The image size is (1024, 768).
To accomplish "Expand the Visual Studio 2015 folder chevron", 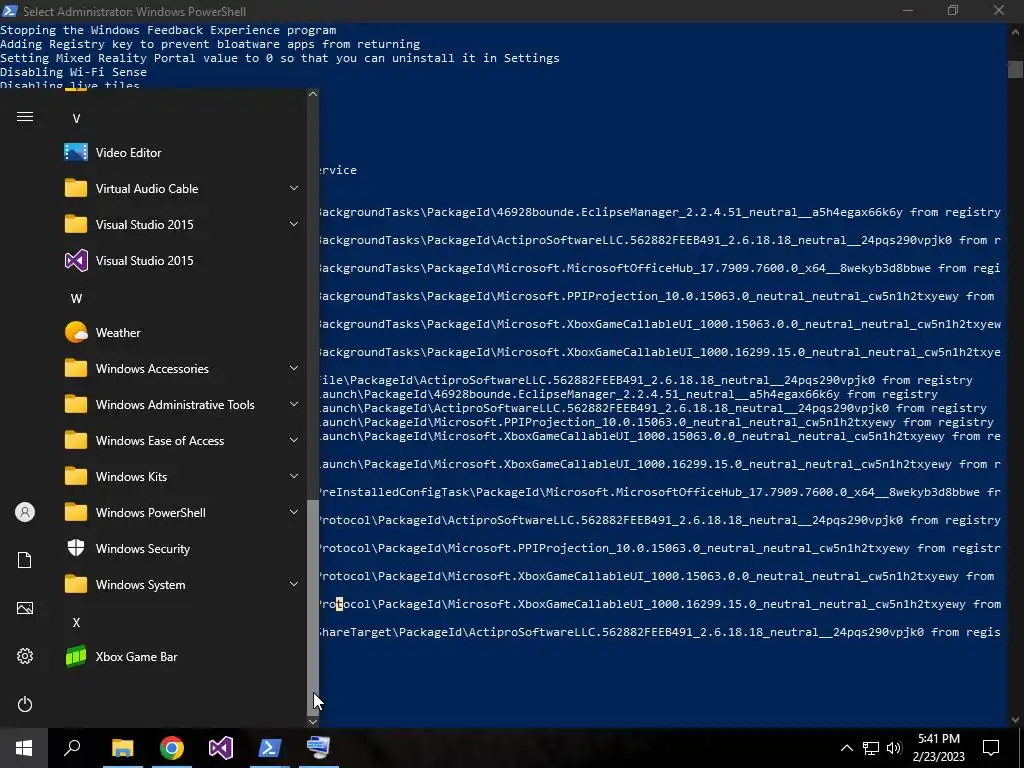I will coord(294,224).
